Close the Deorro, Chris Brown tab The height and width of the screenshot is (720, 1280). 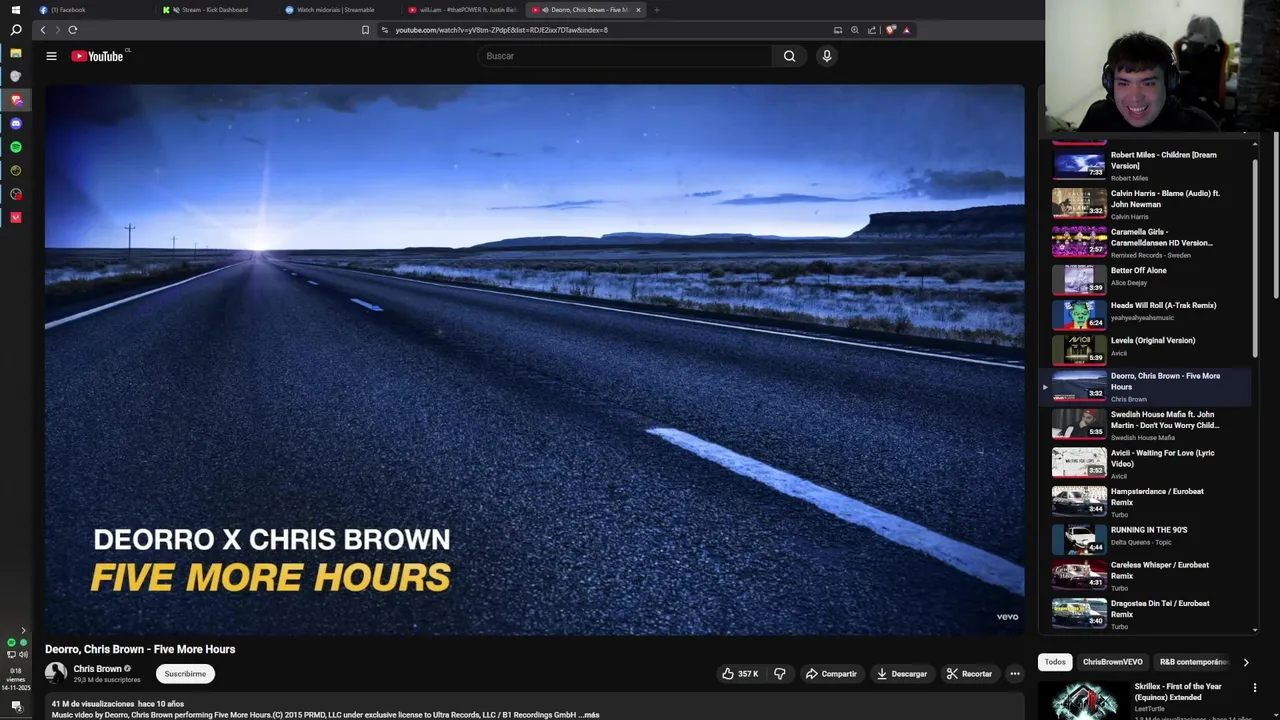pyautogui.click(x=638, y=10)
